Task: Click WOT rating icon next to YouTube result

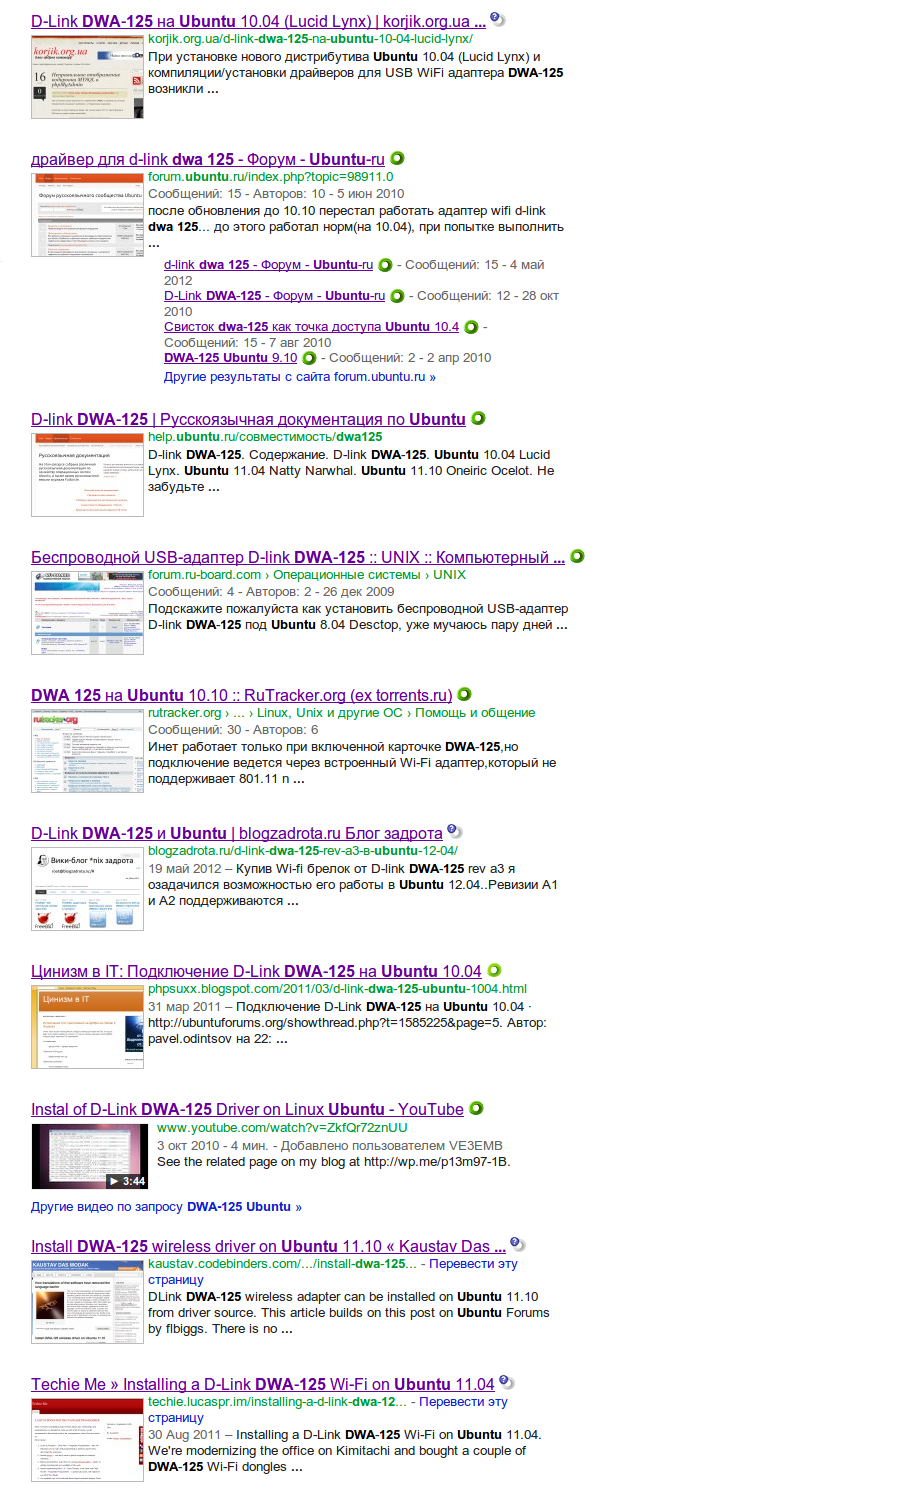Action: pyautogui.click(x=477, y=1108)
